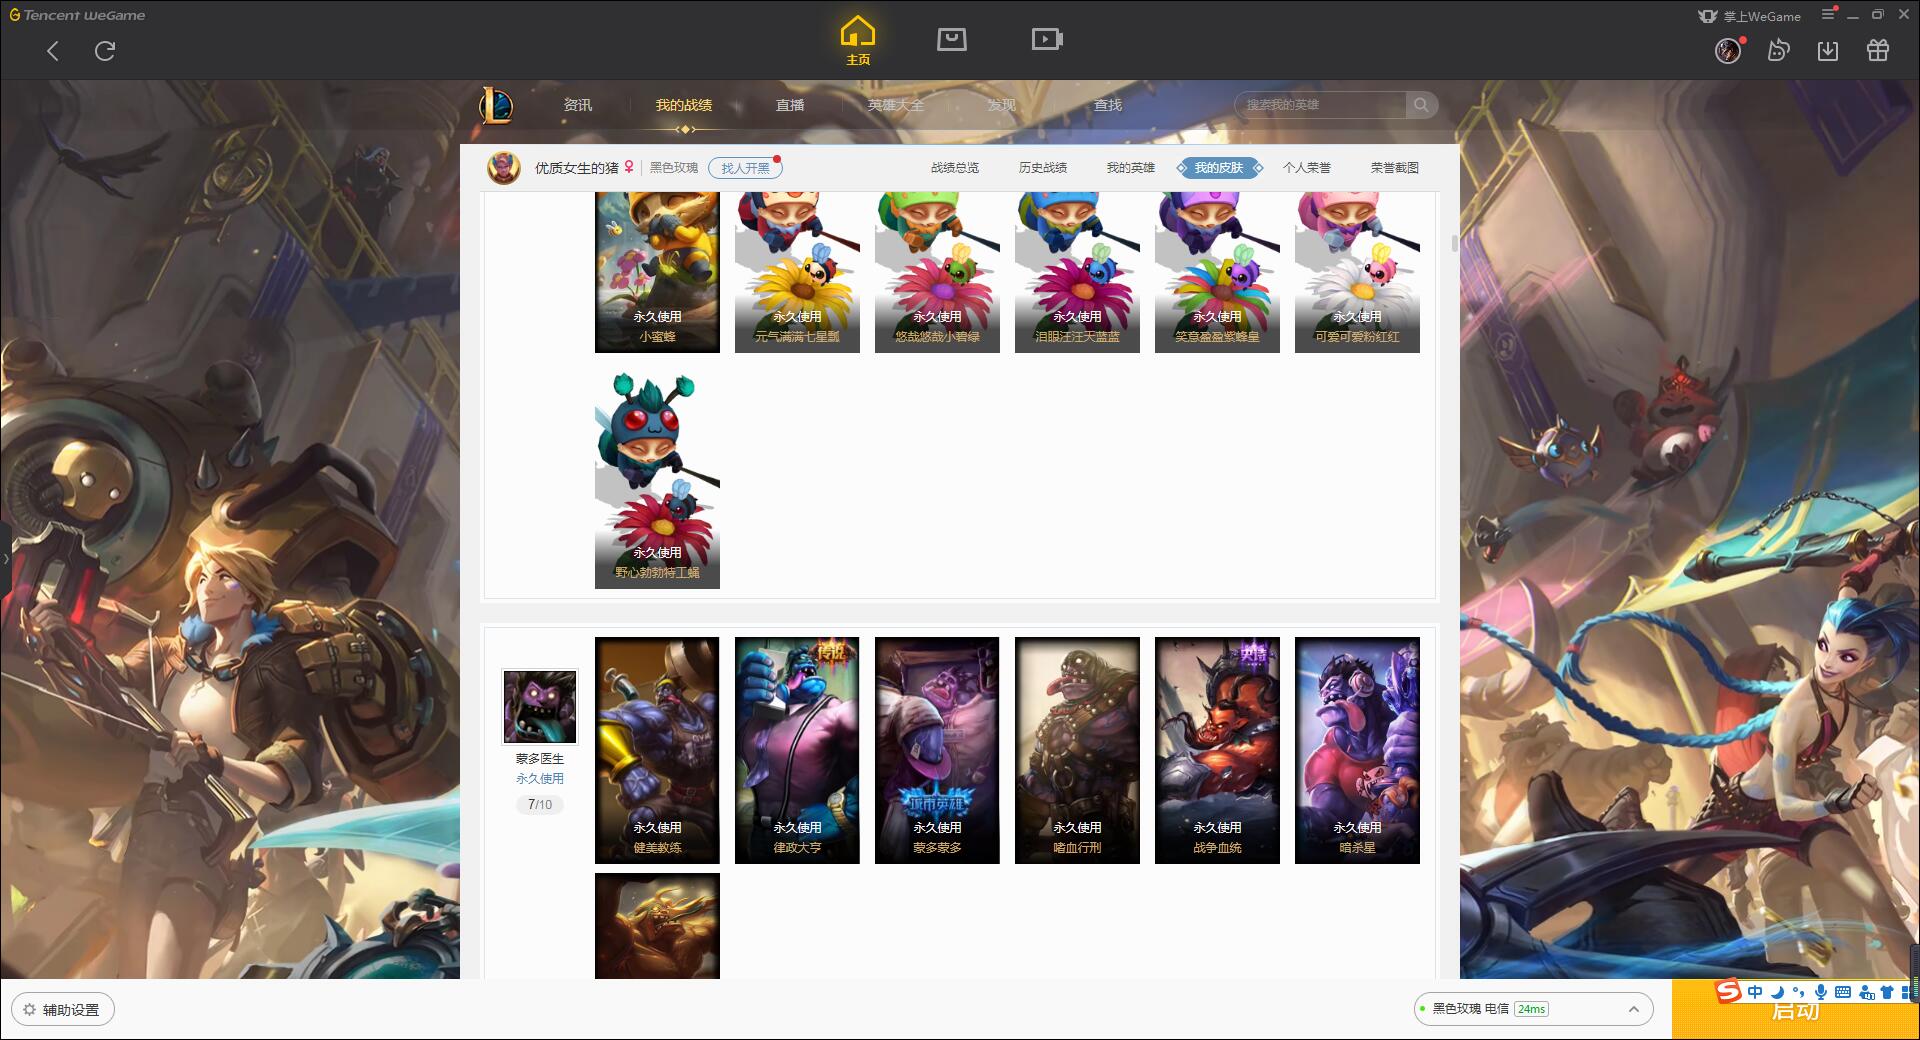
Task: Toggle Sogou Chinese 中 input mode
Action: tap(1755, 992)
